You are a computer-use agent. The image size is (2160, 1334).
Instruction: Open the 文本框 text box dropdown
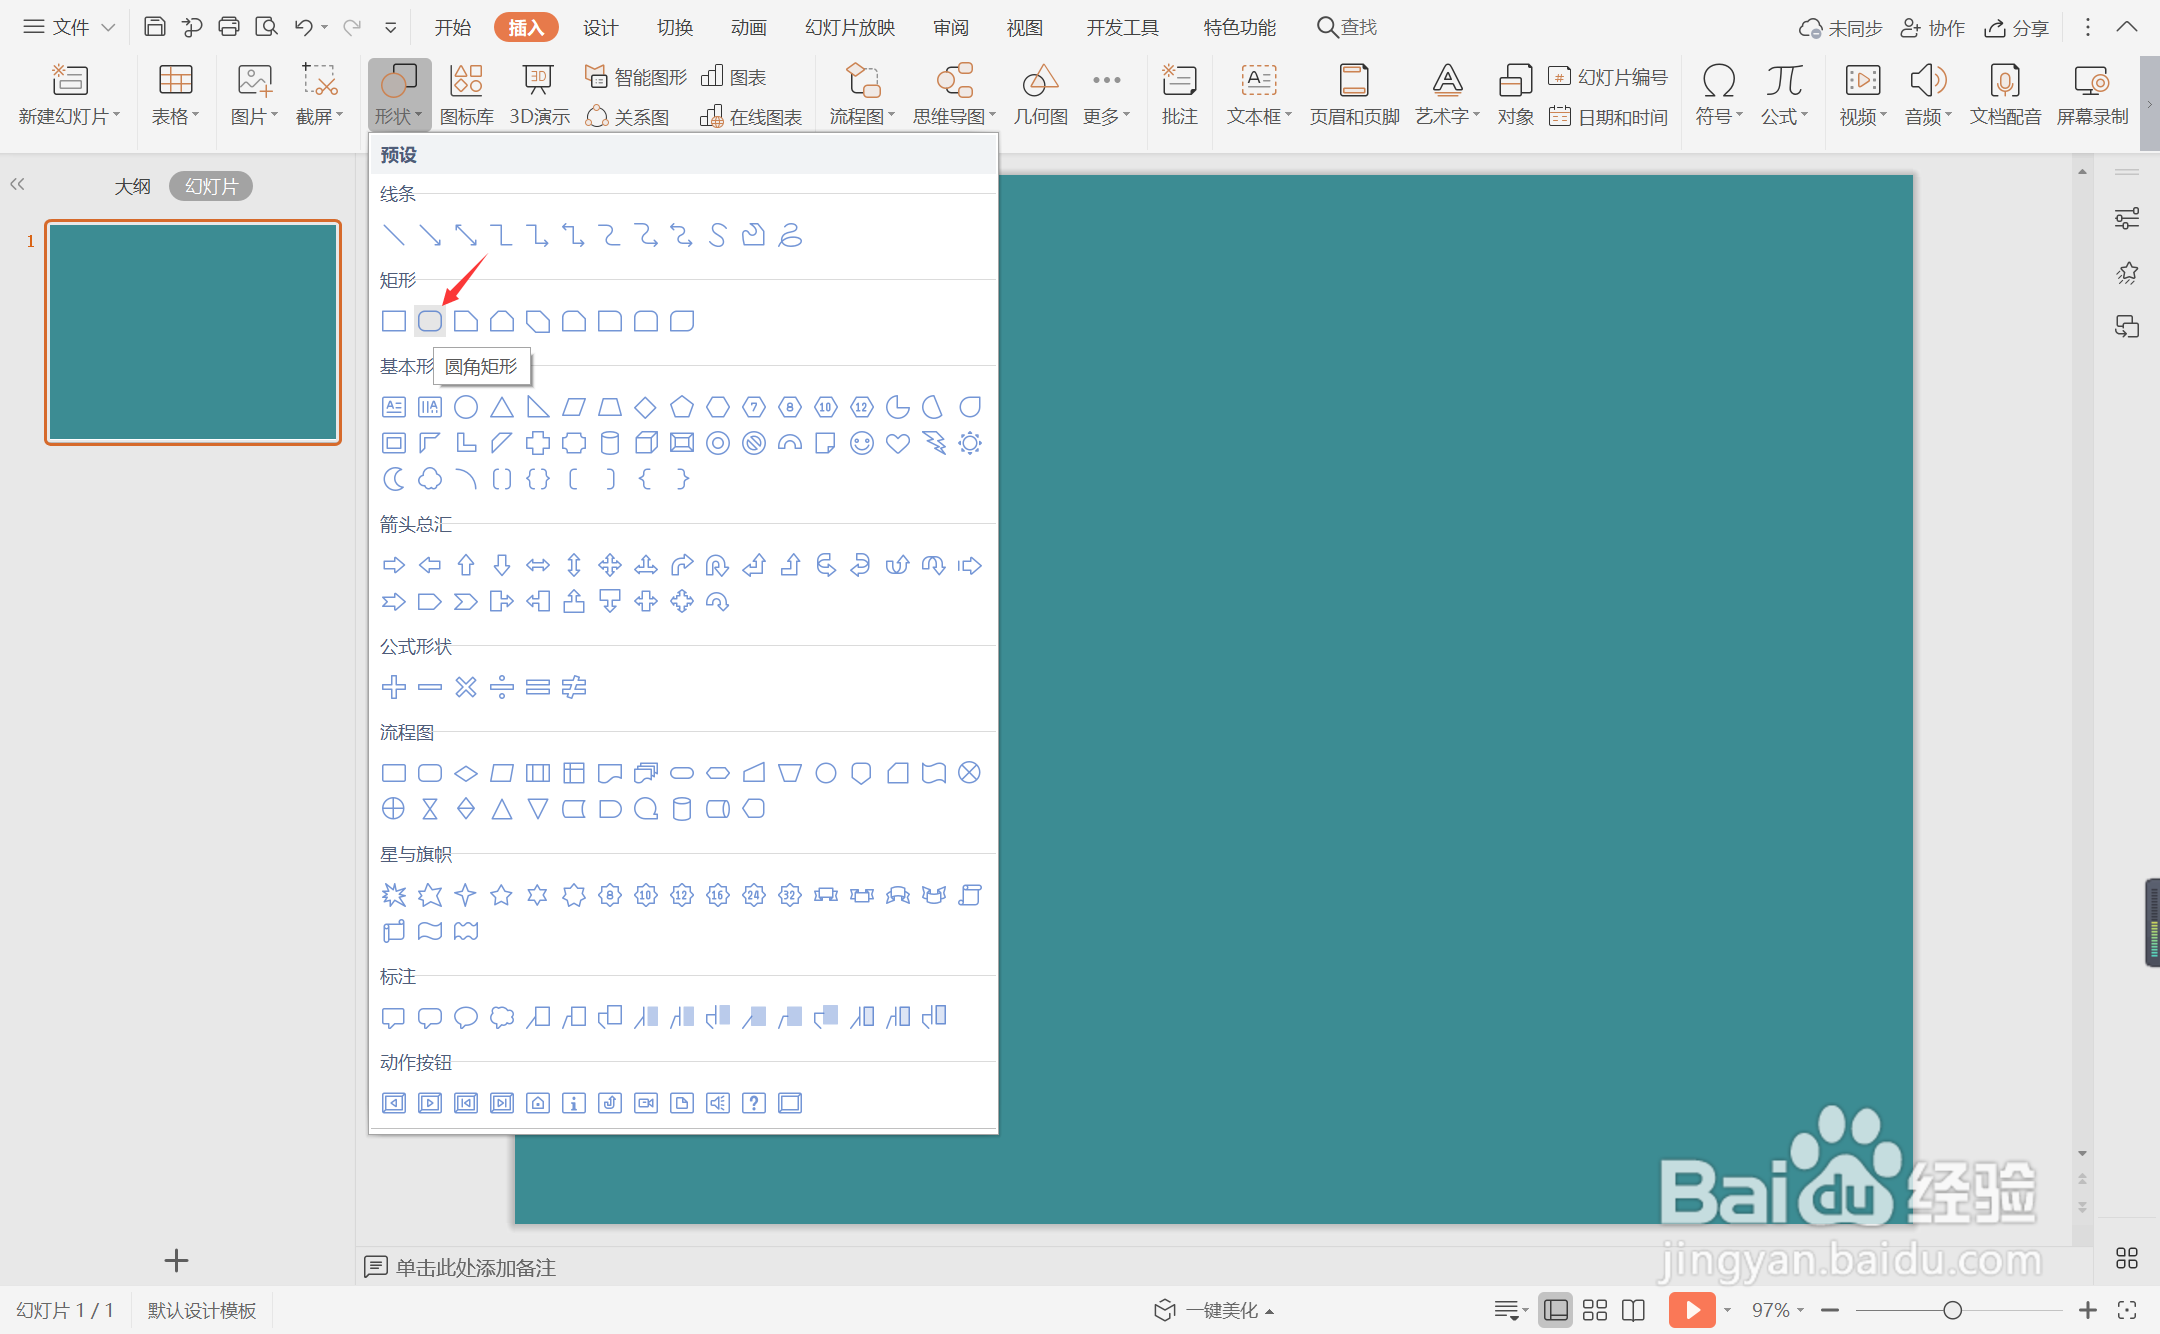coord(1259,95)
